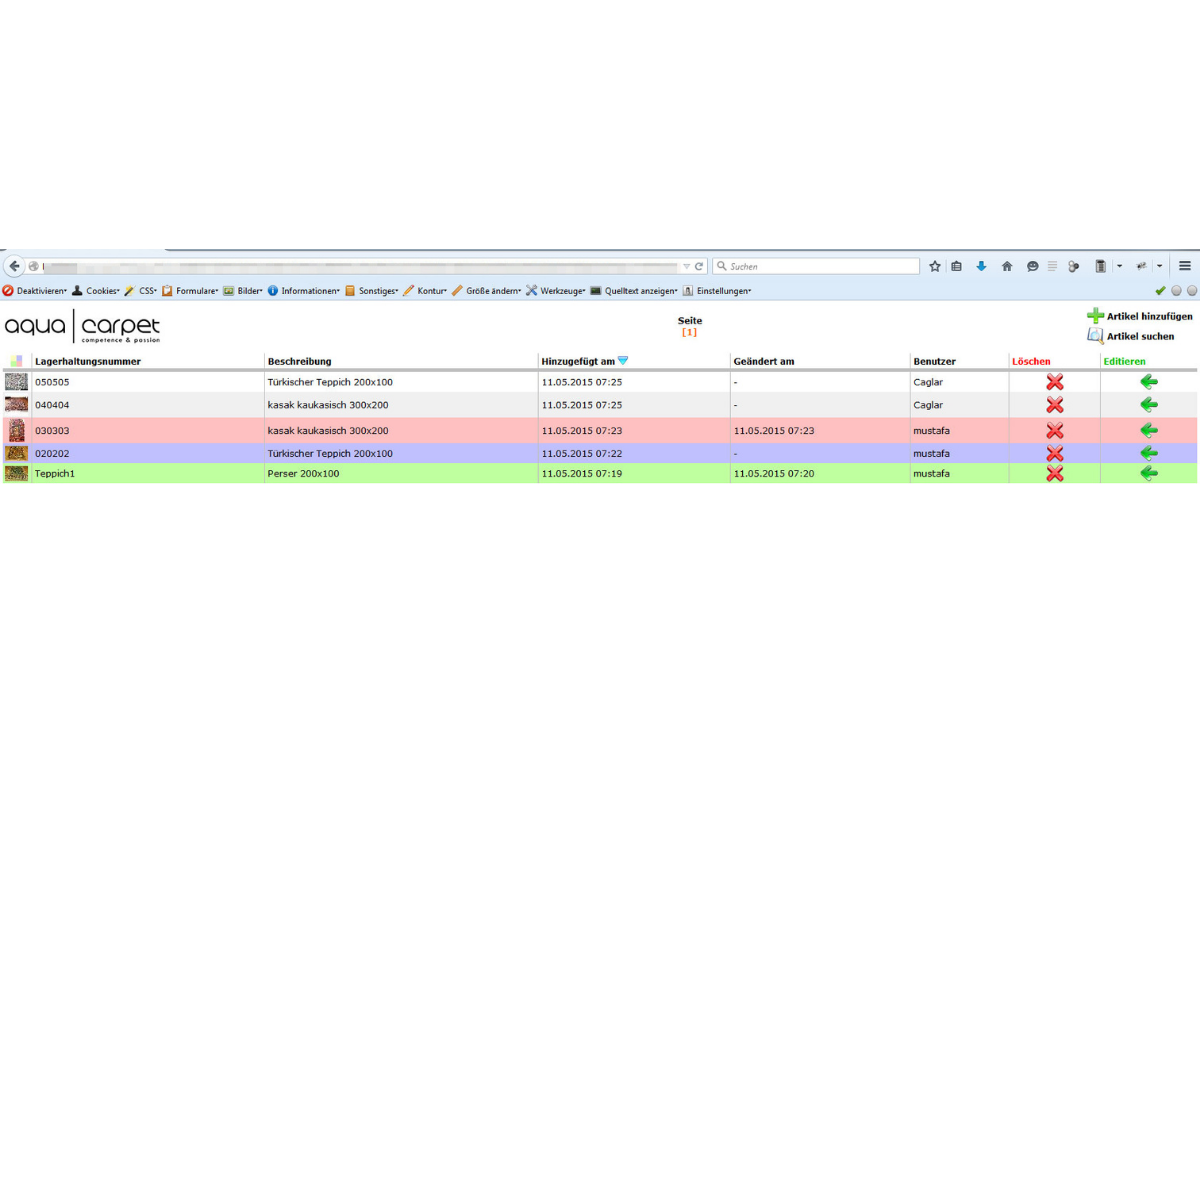Open editing for article 020202

[x=1149, y=453]
